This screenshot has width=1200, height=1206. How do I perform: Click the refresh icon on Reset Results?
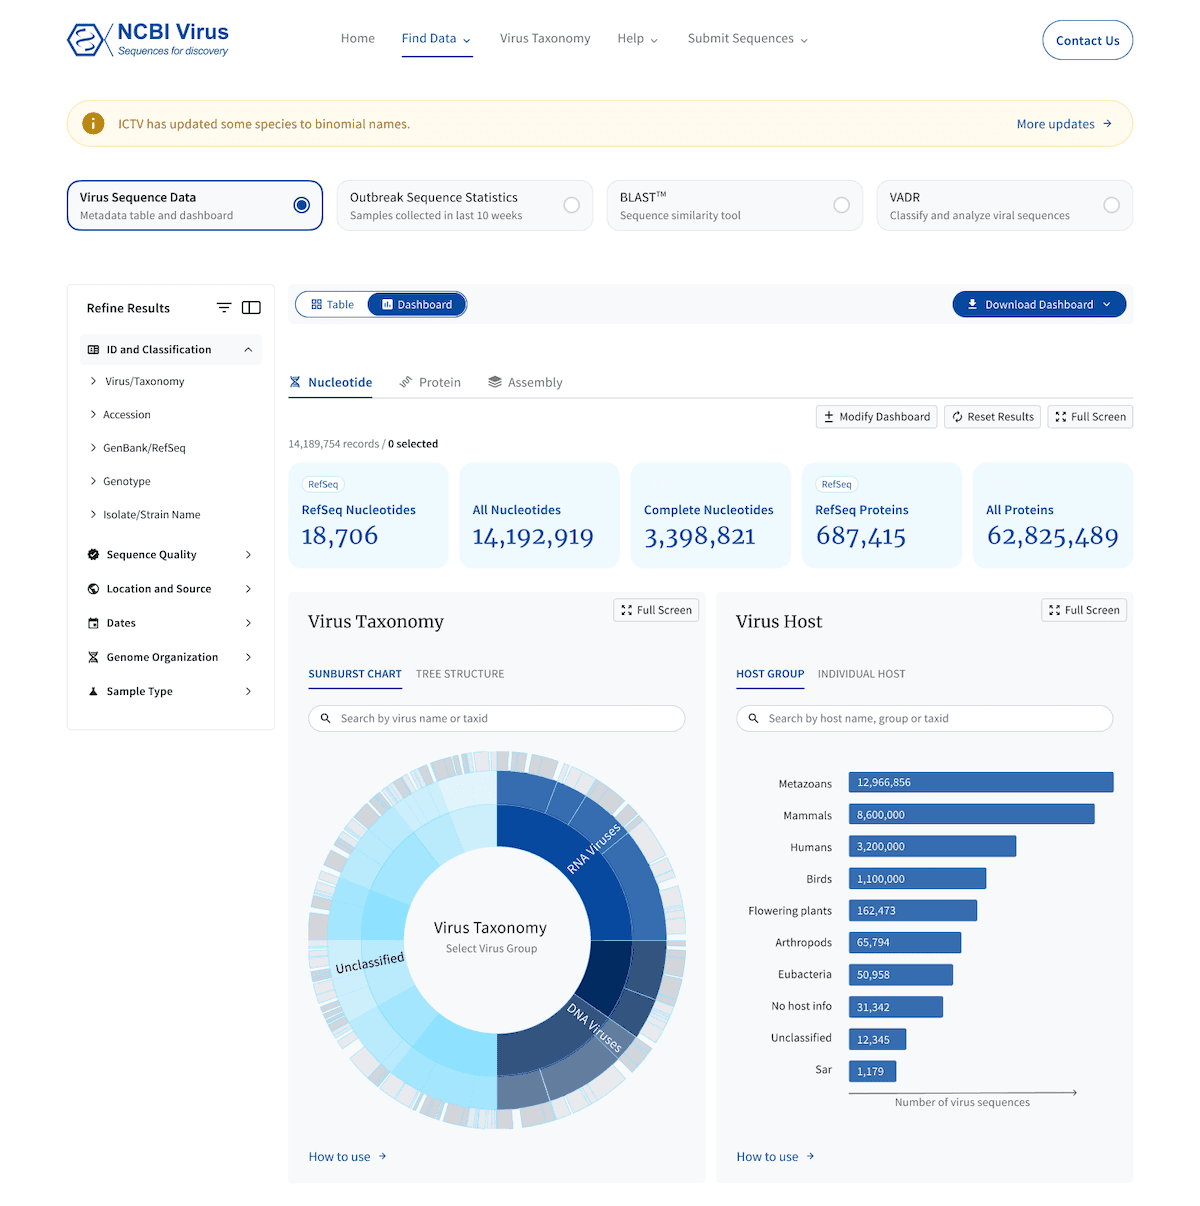pyautogui.click(x=957, y=416)
